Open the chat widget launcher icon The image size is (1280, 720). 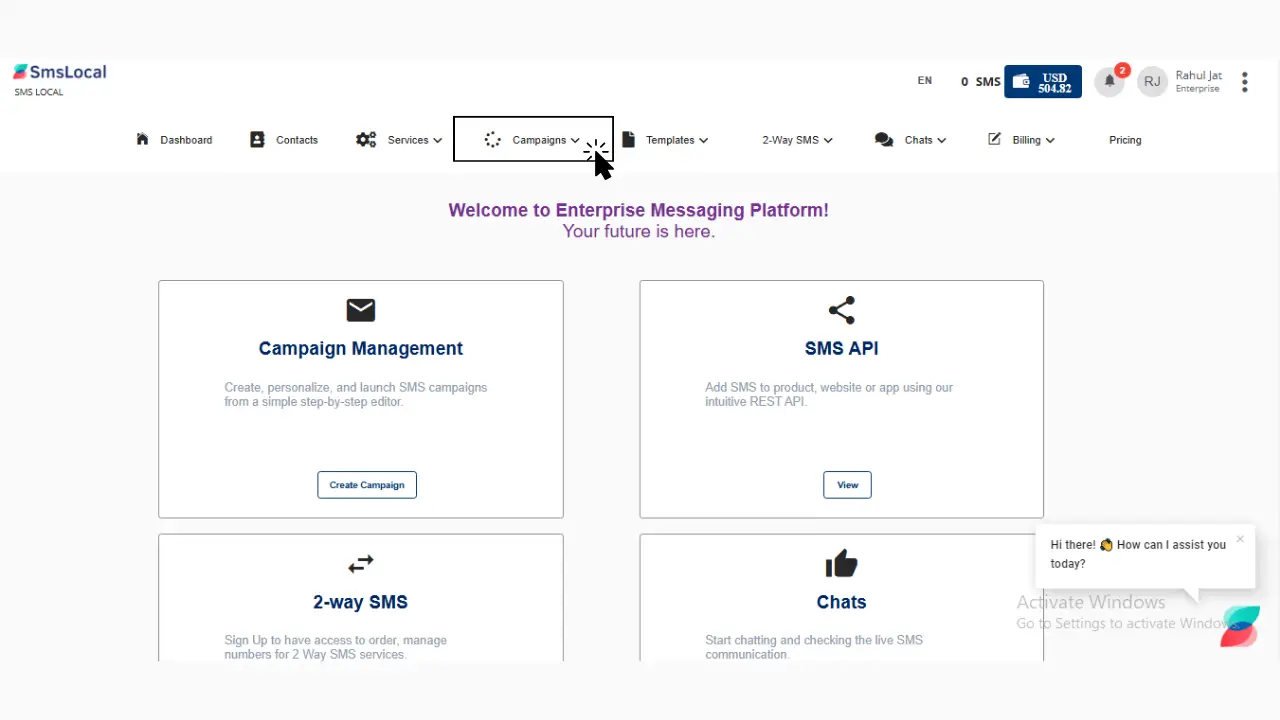1240,626
